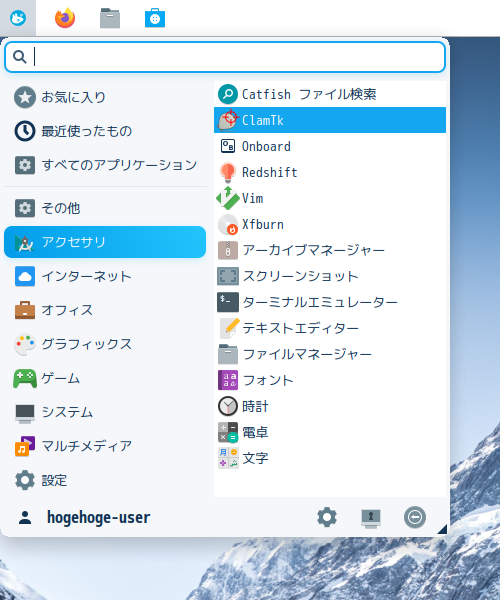Image resolution: width=500 pixels, height=600 pixels.
Task: Open テキストエディター icon
Action: tap(230, 328)
